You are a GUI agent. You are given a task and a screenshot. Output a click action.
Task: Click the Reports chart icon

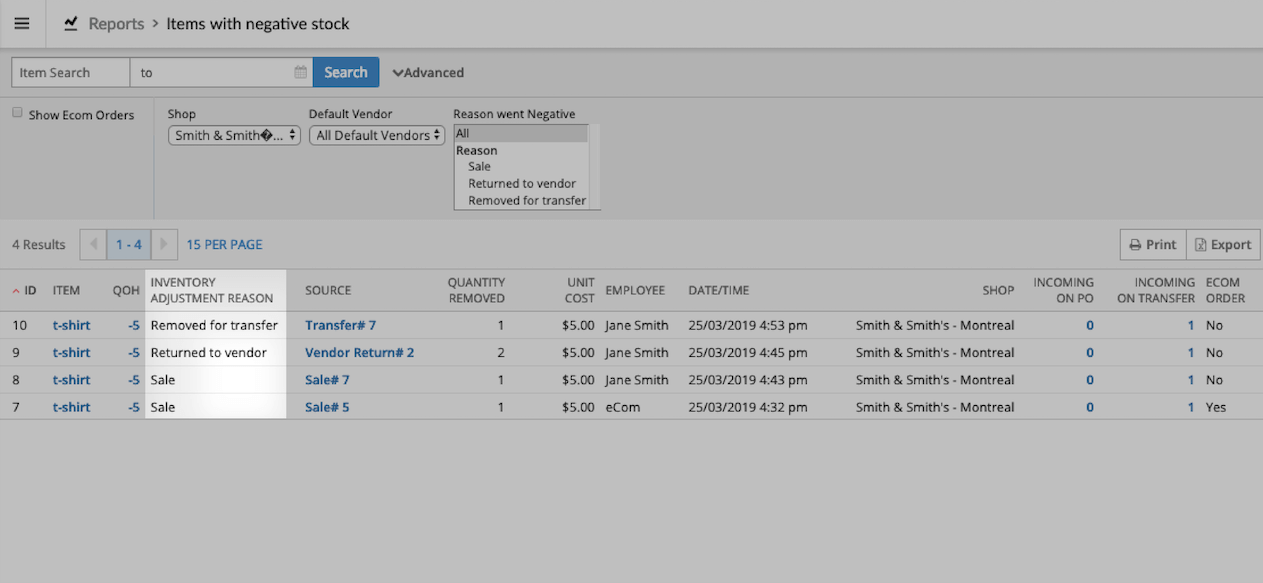(71, 24)
